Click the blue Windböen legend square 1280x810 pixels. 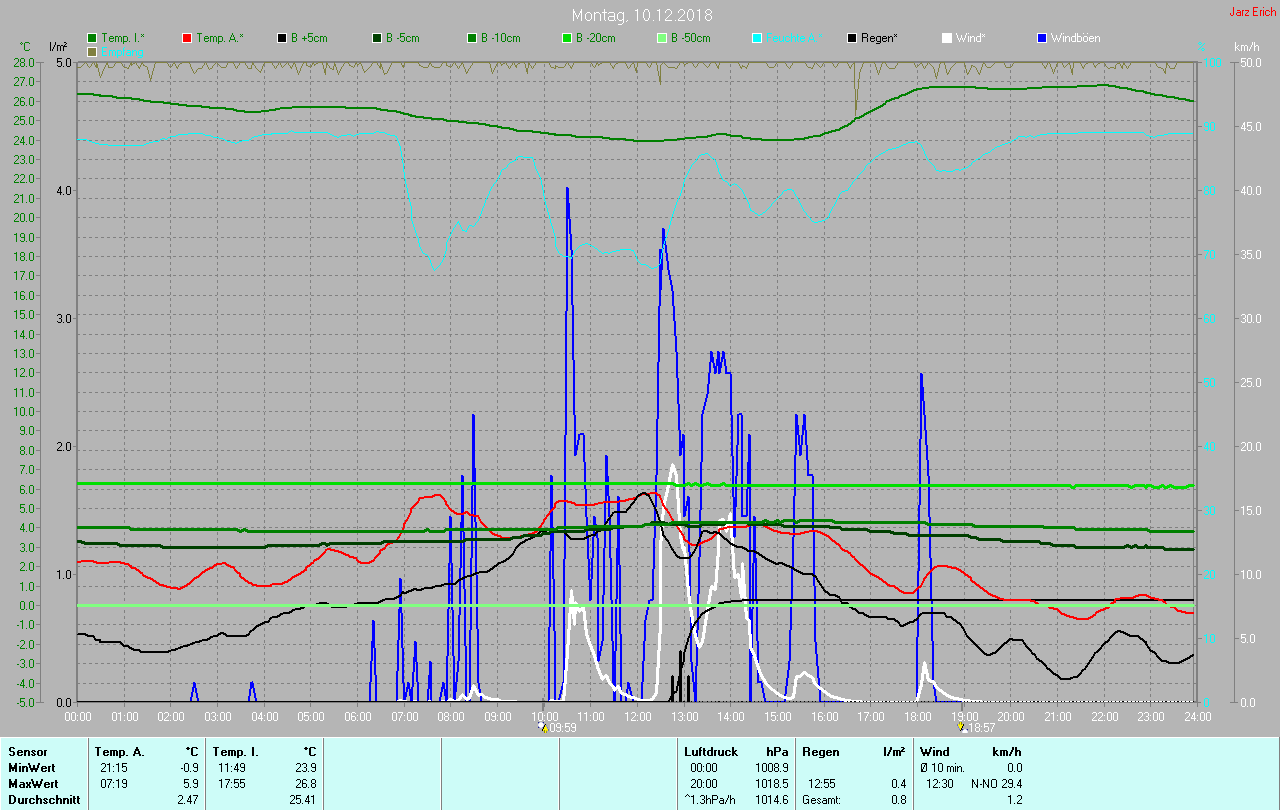(1042, 38)
